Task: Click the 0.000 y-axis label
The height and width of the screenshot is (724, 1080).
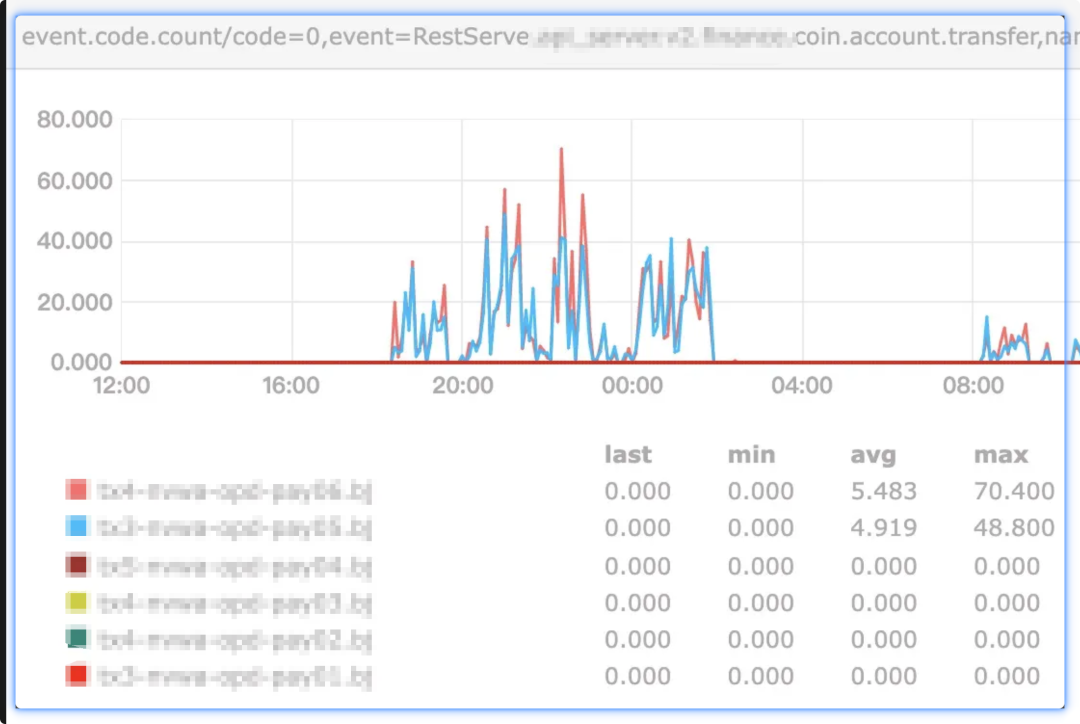Action: coord(81,362)
